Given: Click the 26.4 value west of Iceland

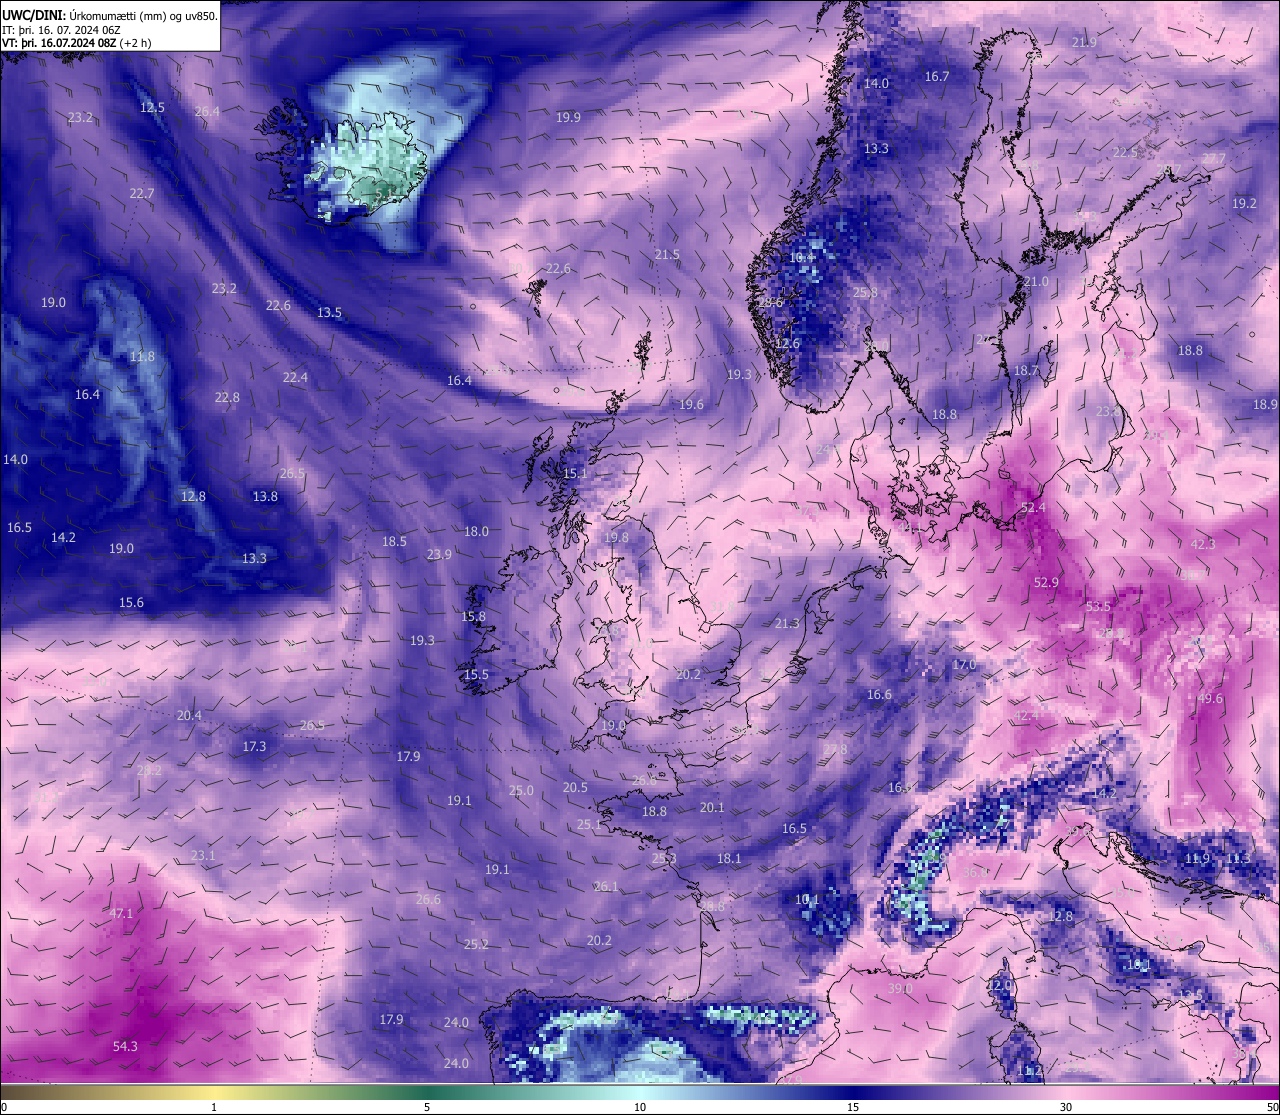Looking at the screenshot, I should point(207,111).
